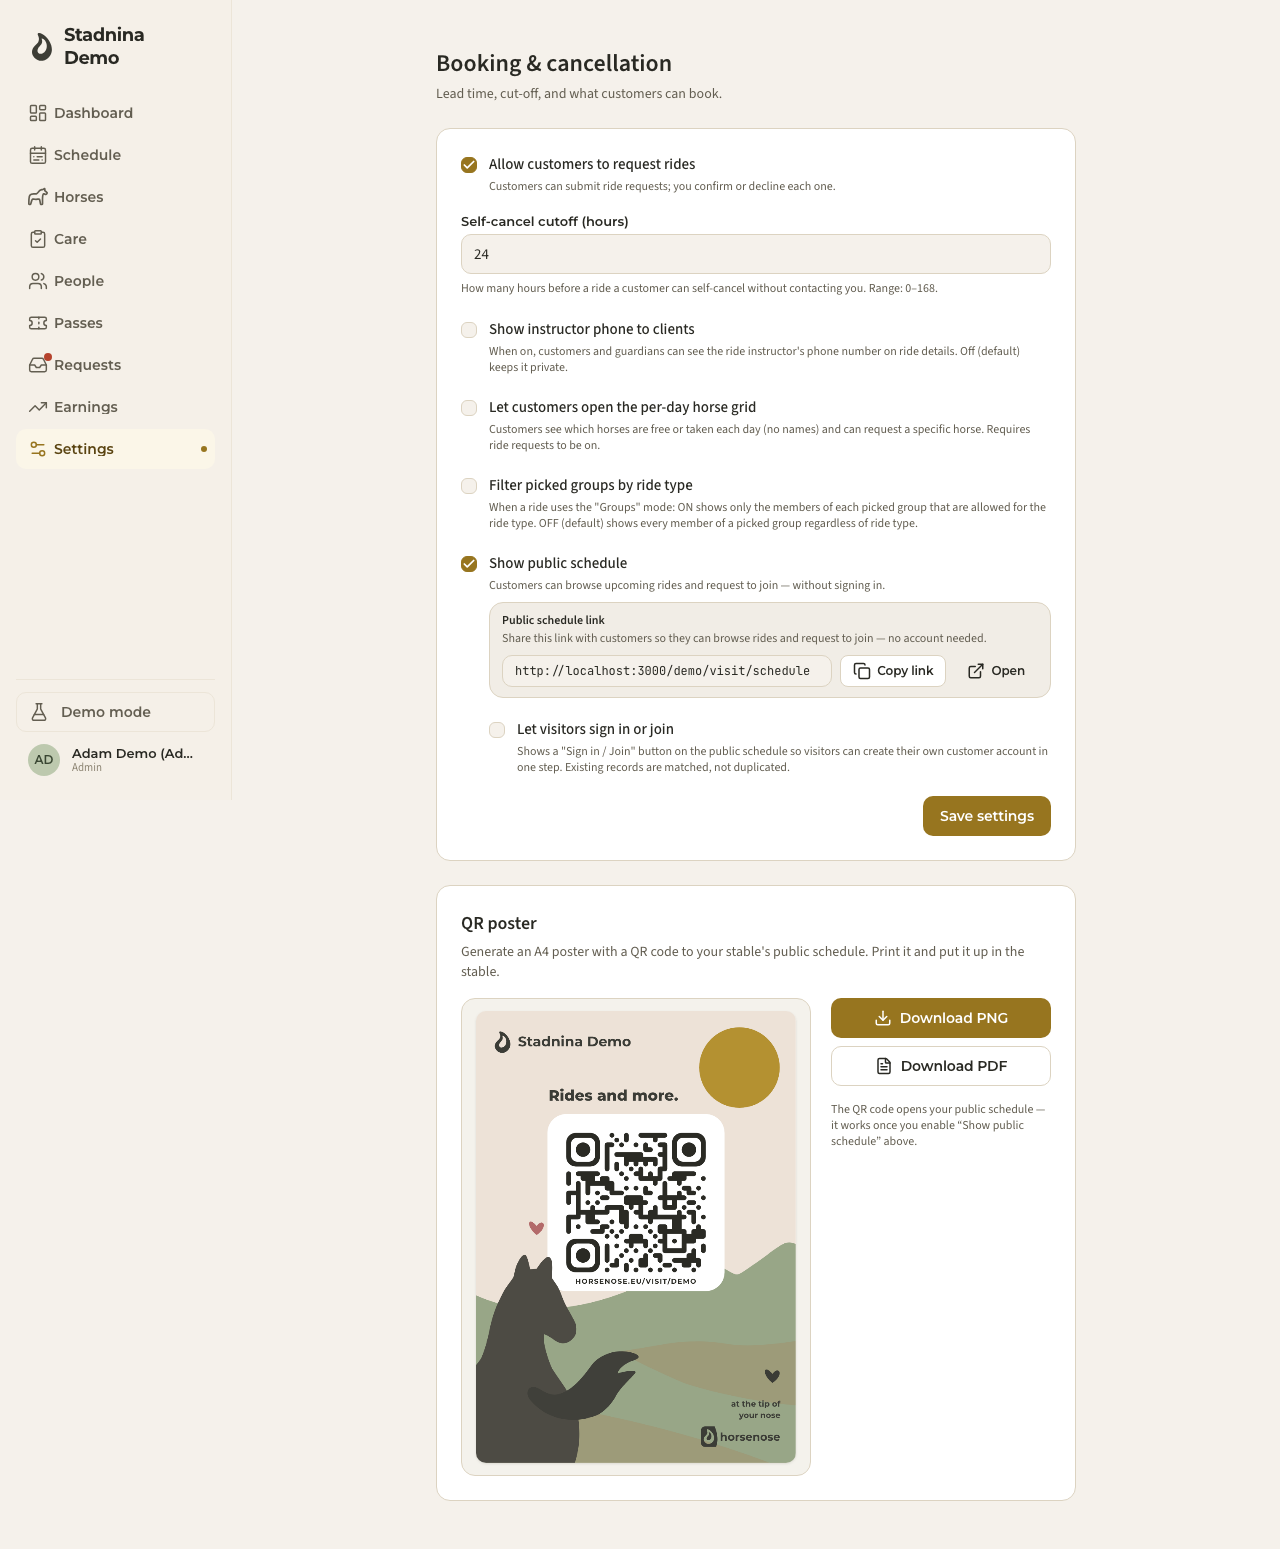Viewport: 1280px width, 1549px height.
Task: Open the Earnings page
Action: point(115,407)
